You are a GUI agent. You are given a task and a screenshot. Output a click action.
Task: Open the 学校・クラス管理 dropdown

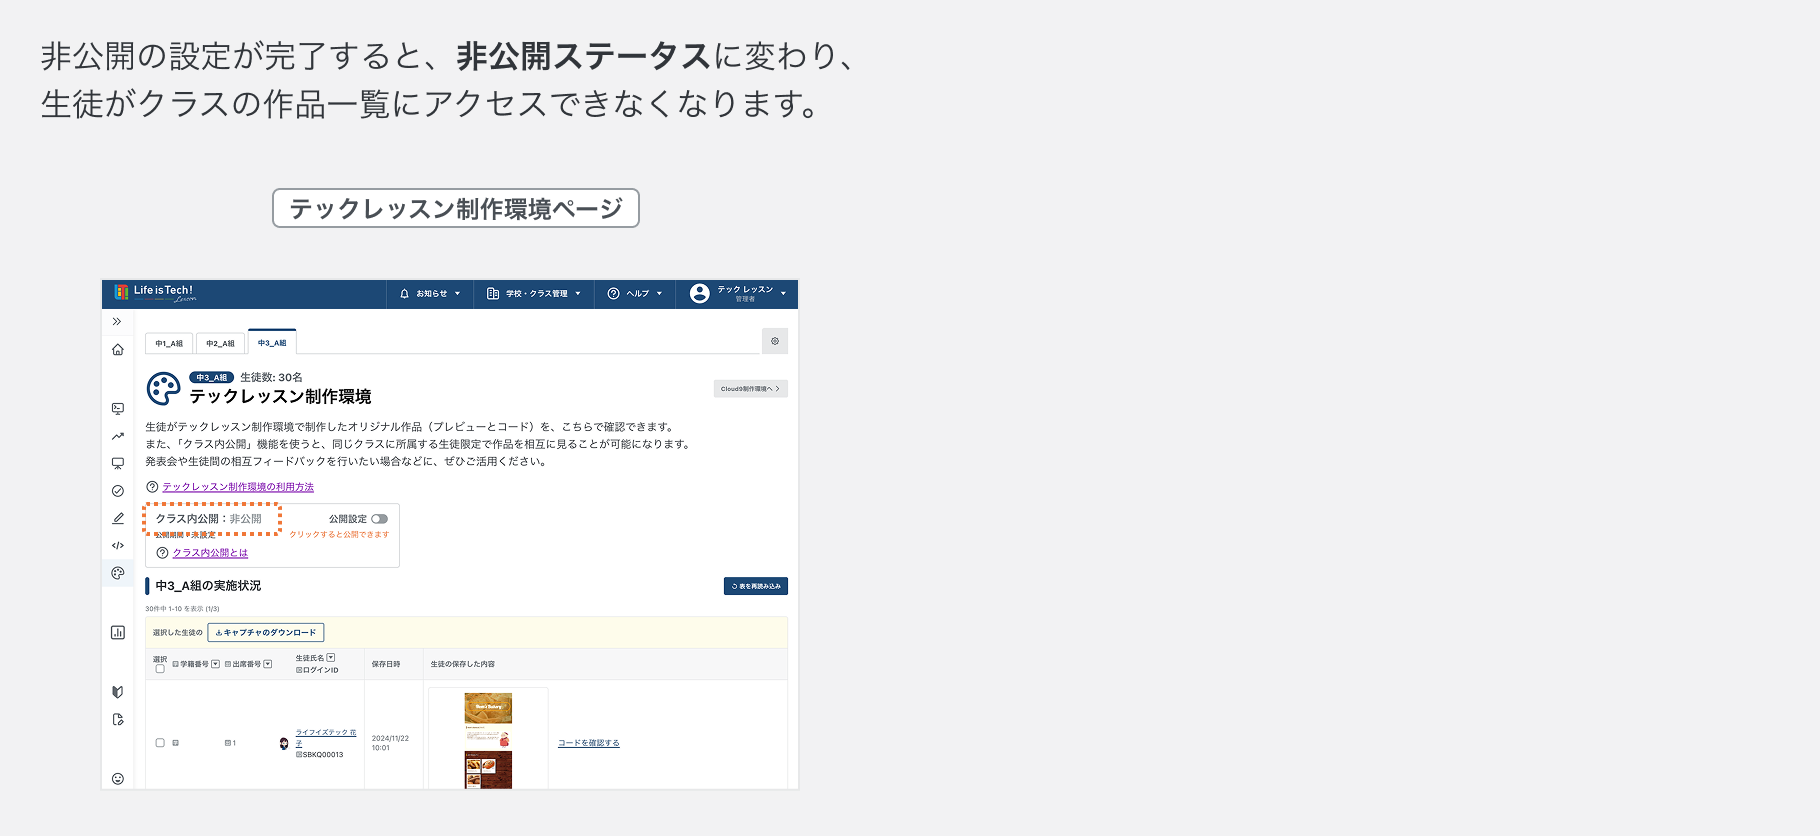534,294
